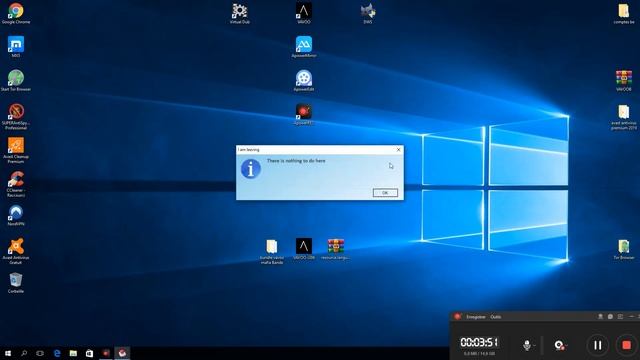Select the "avast antivirus premium 2019" folder
The height and width of the screenshot is (360, 640).
coord(624,117)
